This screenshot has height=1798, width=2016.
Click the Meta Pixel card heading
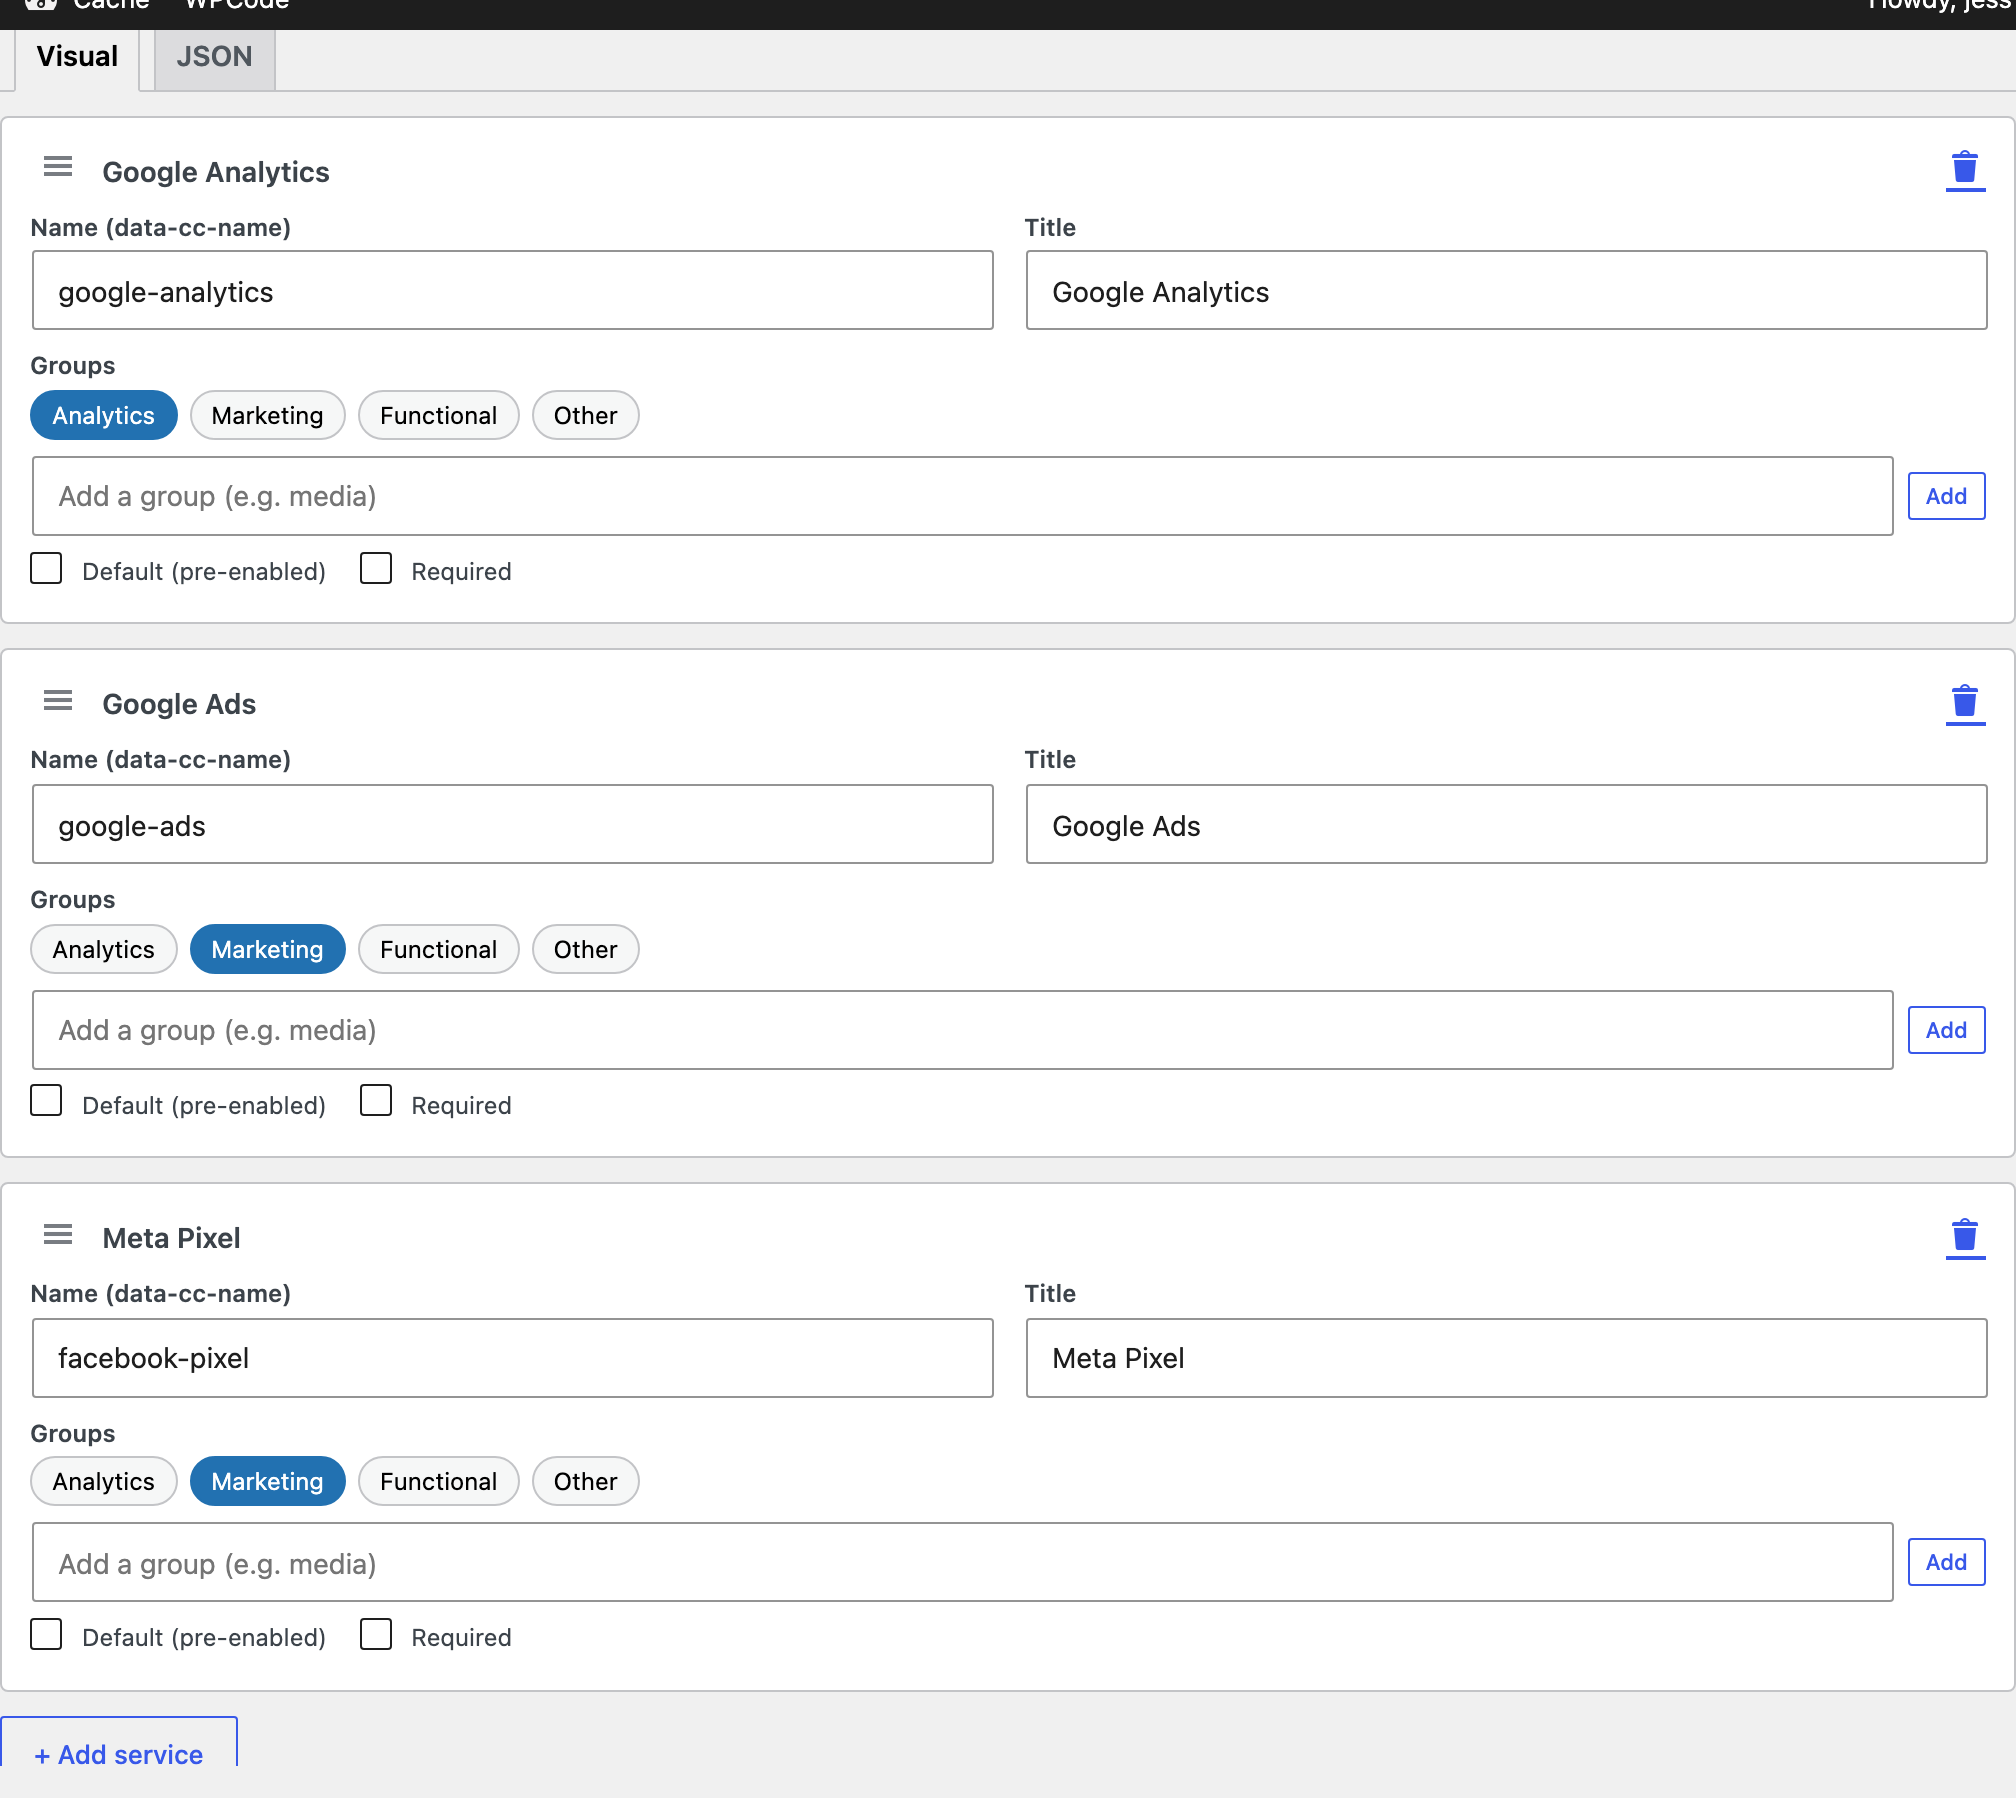pos(171,1238)
